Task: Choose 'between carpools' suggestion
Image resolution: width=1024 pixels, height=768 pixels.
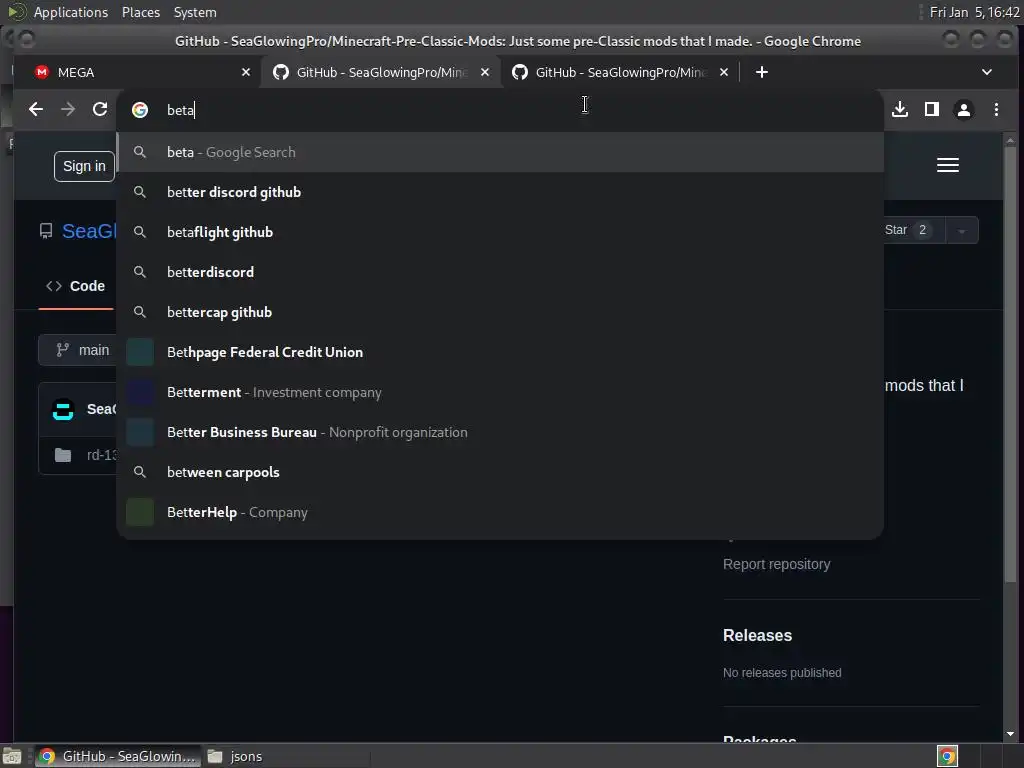Action: pyautogui.click(x=500, y=472)
